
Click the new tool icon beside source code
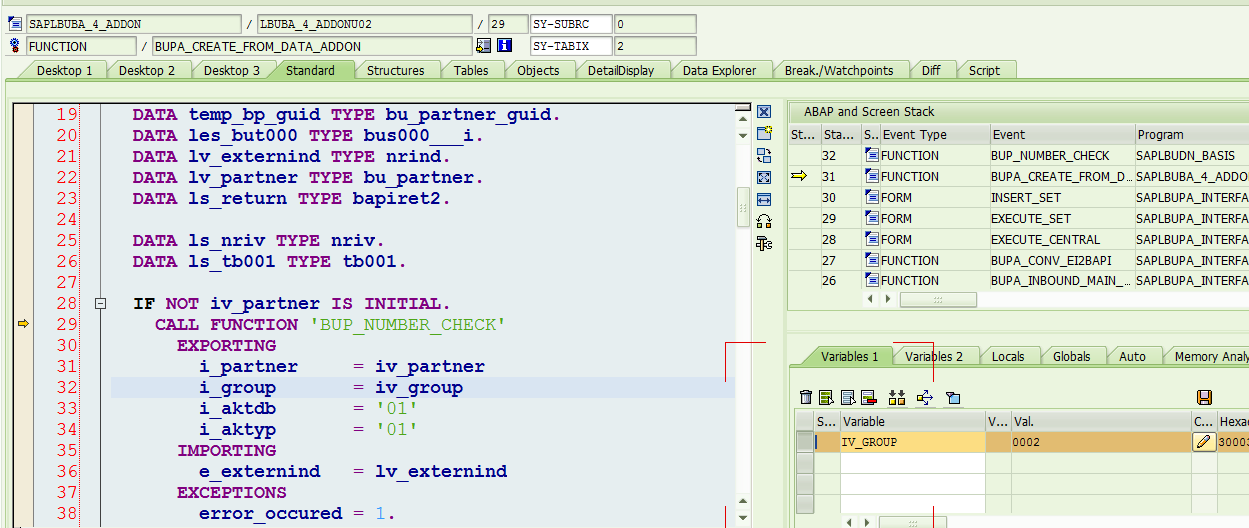point(764,133)
